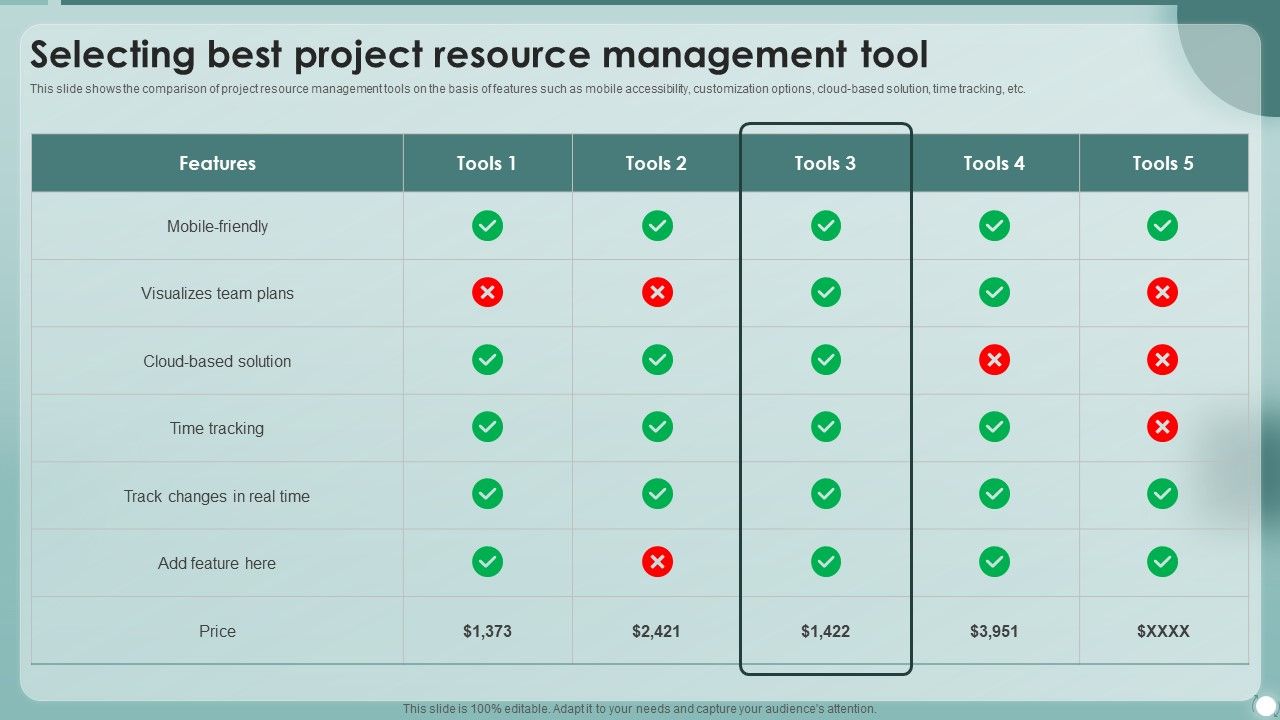
Task: Select the $3,951 price for Tools 4
Action: pyautogui.click(x=994, y=631)
